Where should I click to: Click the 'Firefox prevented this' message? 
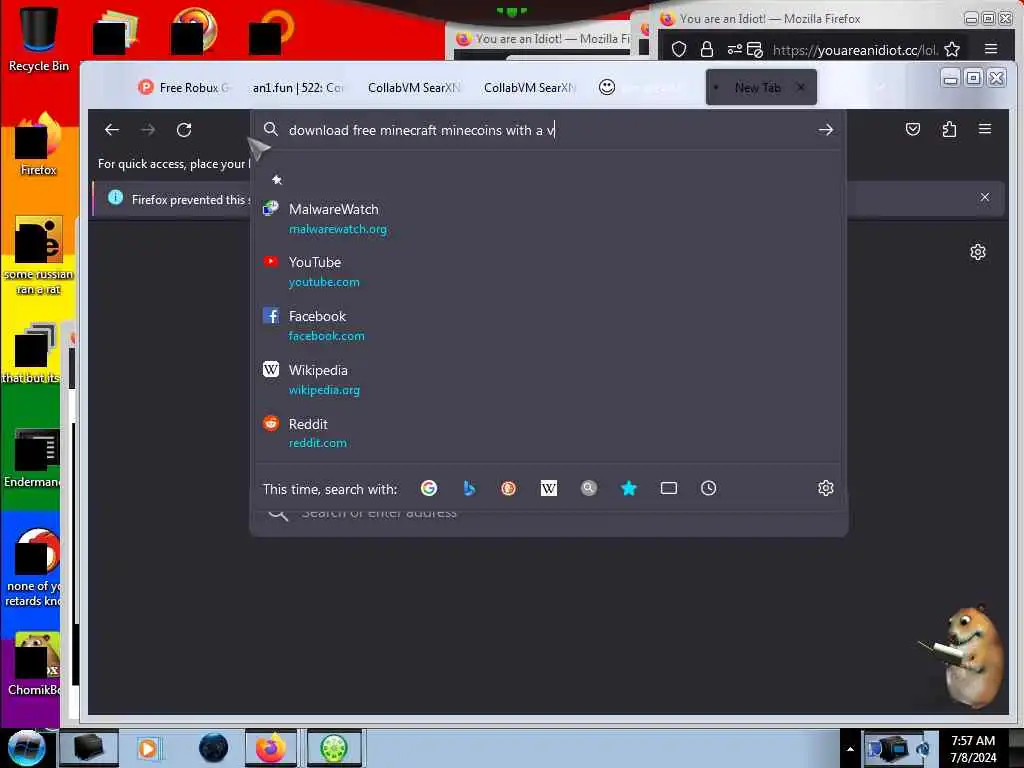click(188, 200)
